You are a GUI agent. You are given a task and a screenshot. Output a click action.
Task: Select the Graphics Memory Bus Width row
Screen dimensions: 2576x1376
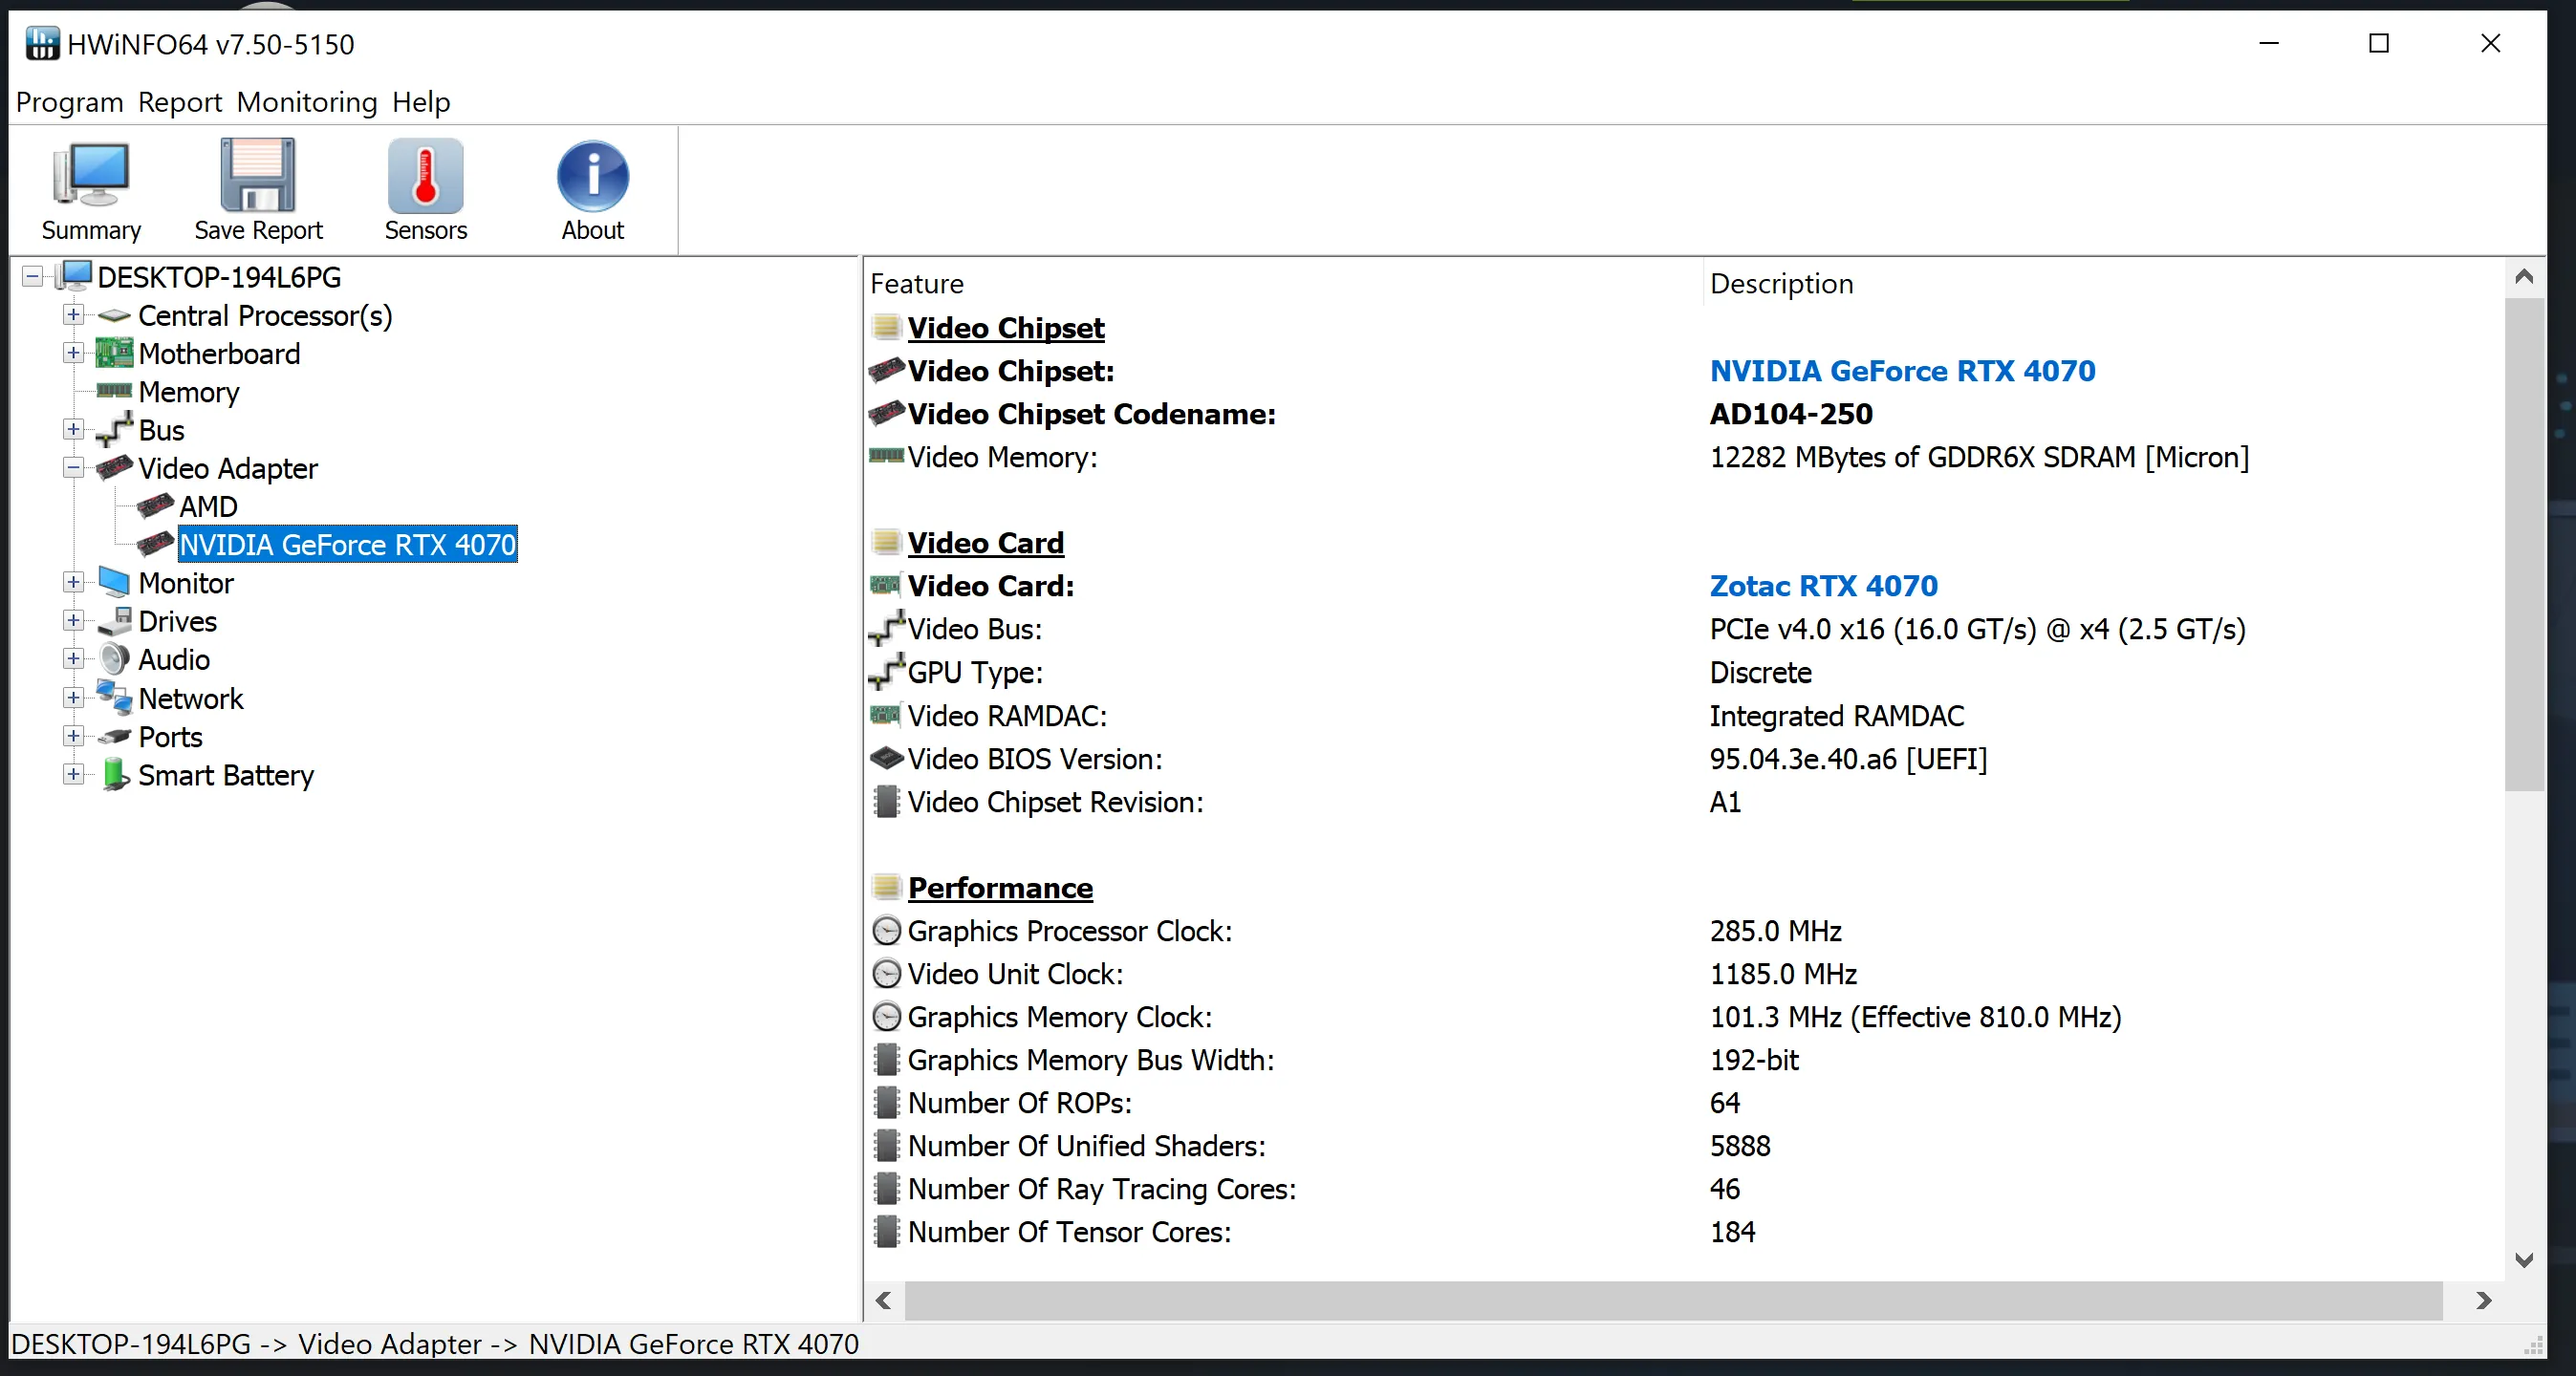pyautogui.click(x=1685, y=1060)
